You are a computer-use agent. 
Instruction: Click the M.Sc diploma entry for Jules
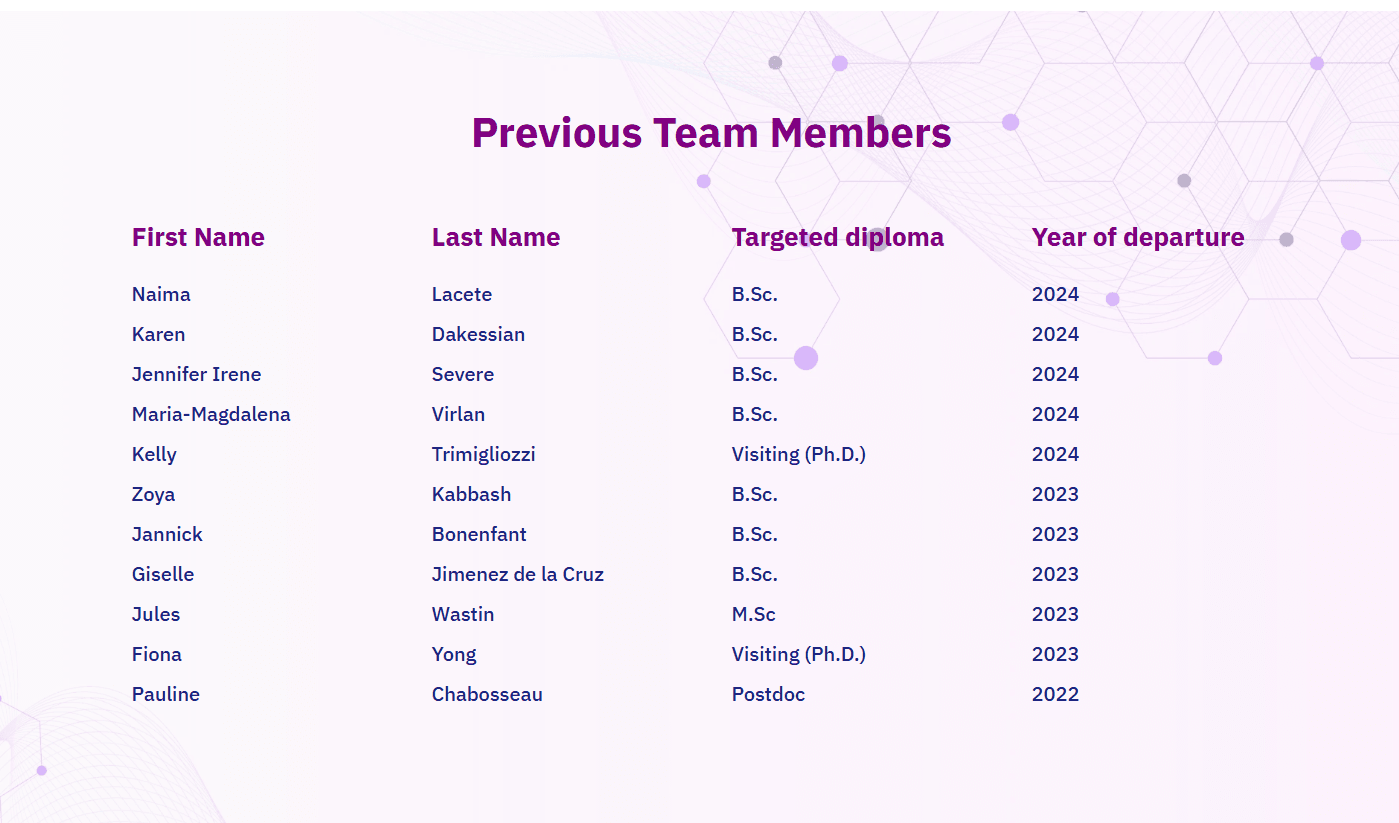click(754, 614)
